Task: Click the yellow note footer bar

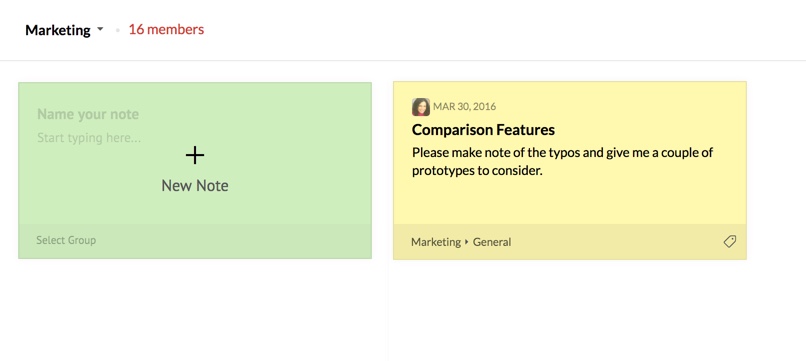Action: pyautogui.click(x=570, y=242)
